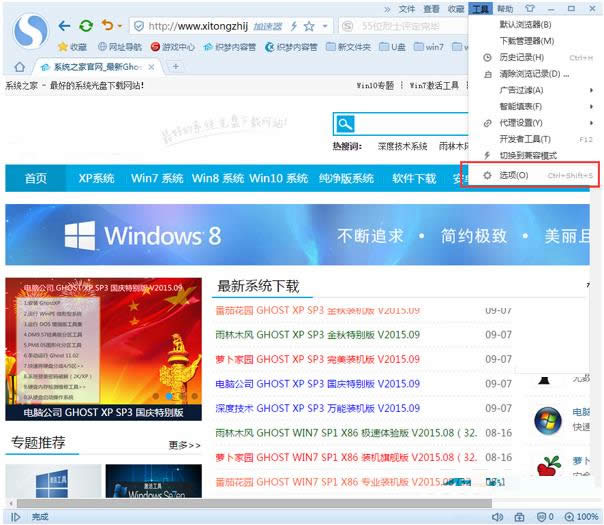Open the 收藏 menu in menu bar

click(456, 9)
